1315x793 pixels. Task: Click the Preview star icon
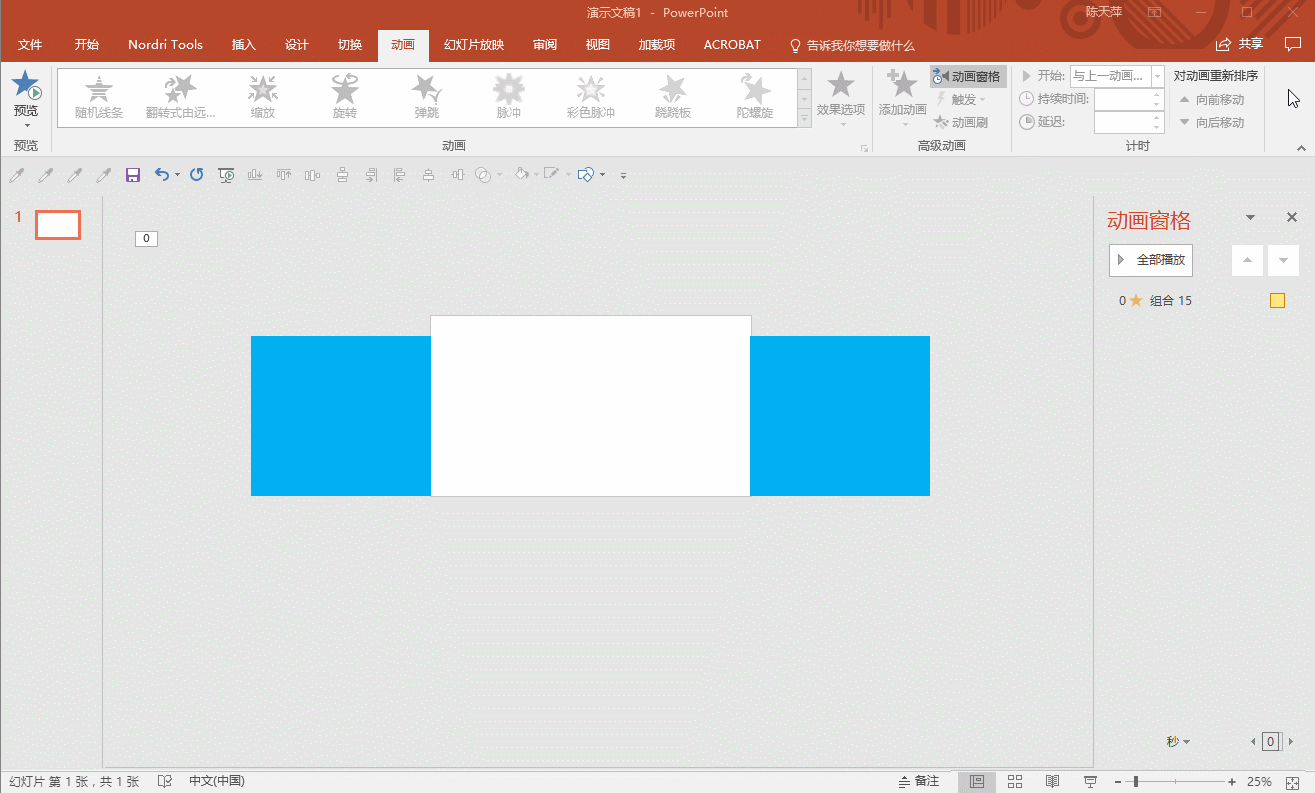(26, 86)
